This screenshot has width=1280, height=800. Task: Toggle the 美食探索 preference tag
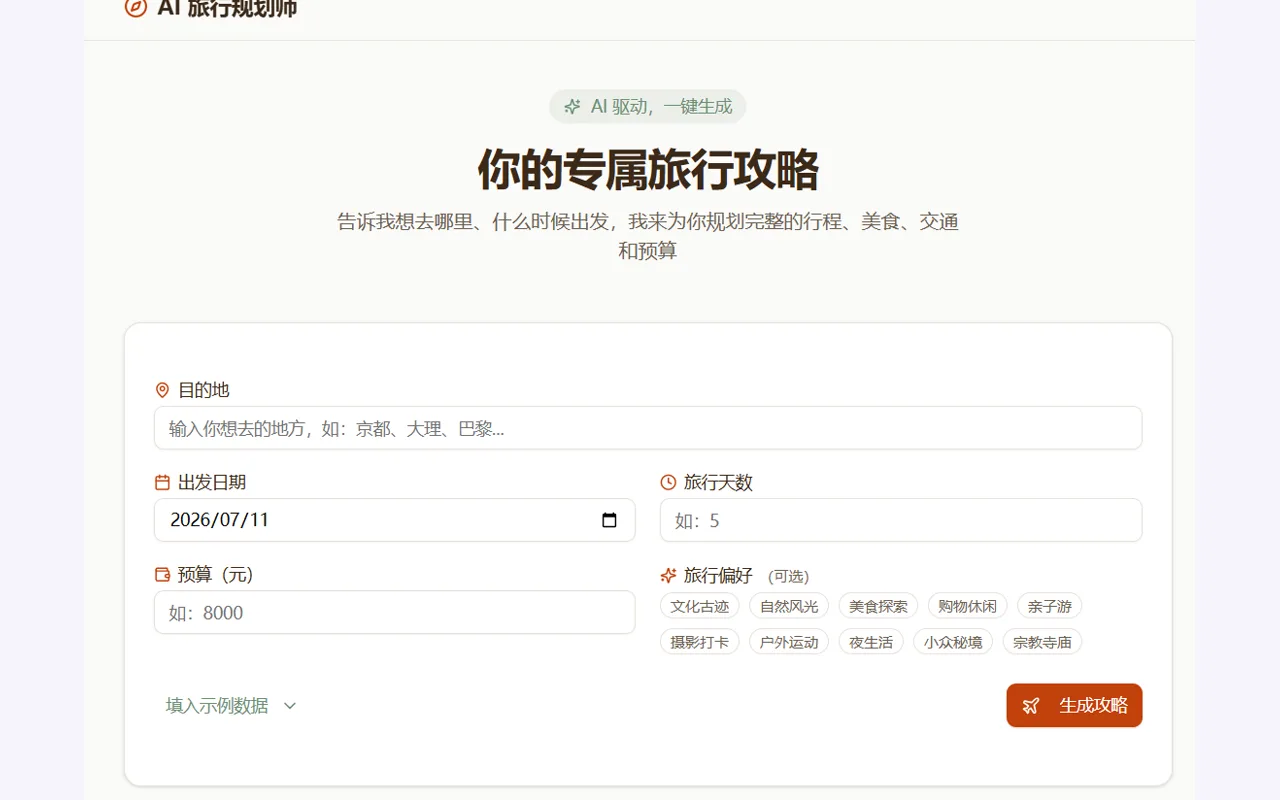point(878,606)
